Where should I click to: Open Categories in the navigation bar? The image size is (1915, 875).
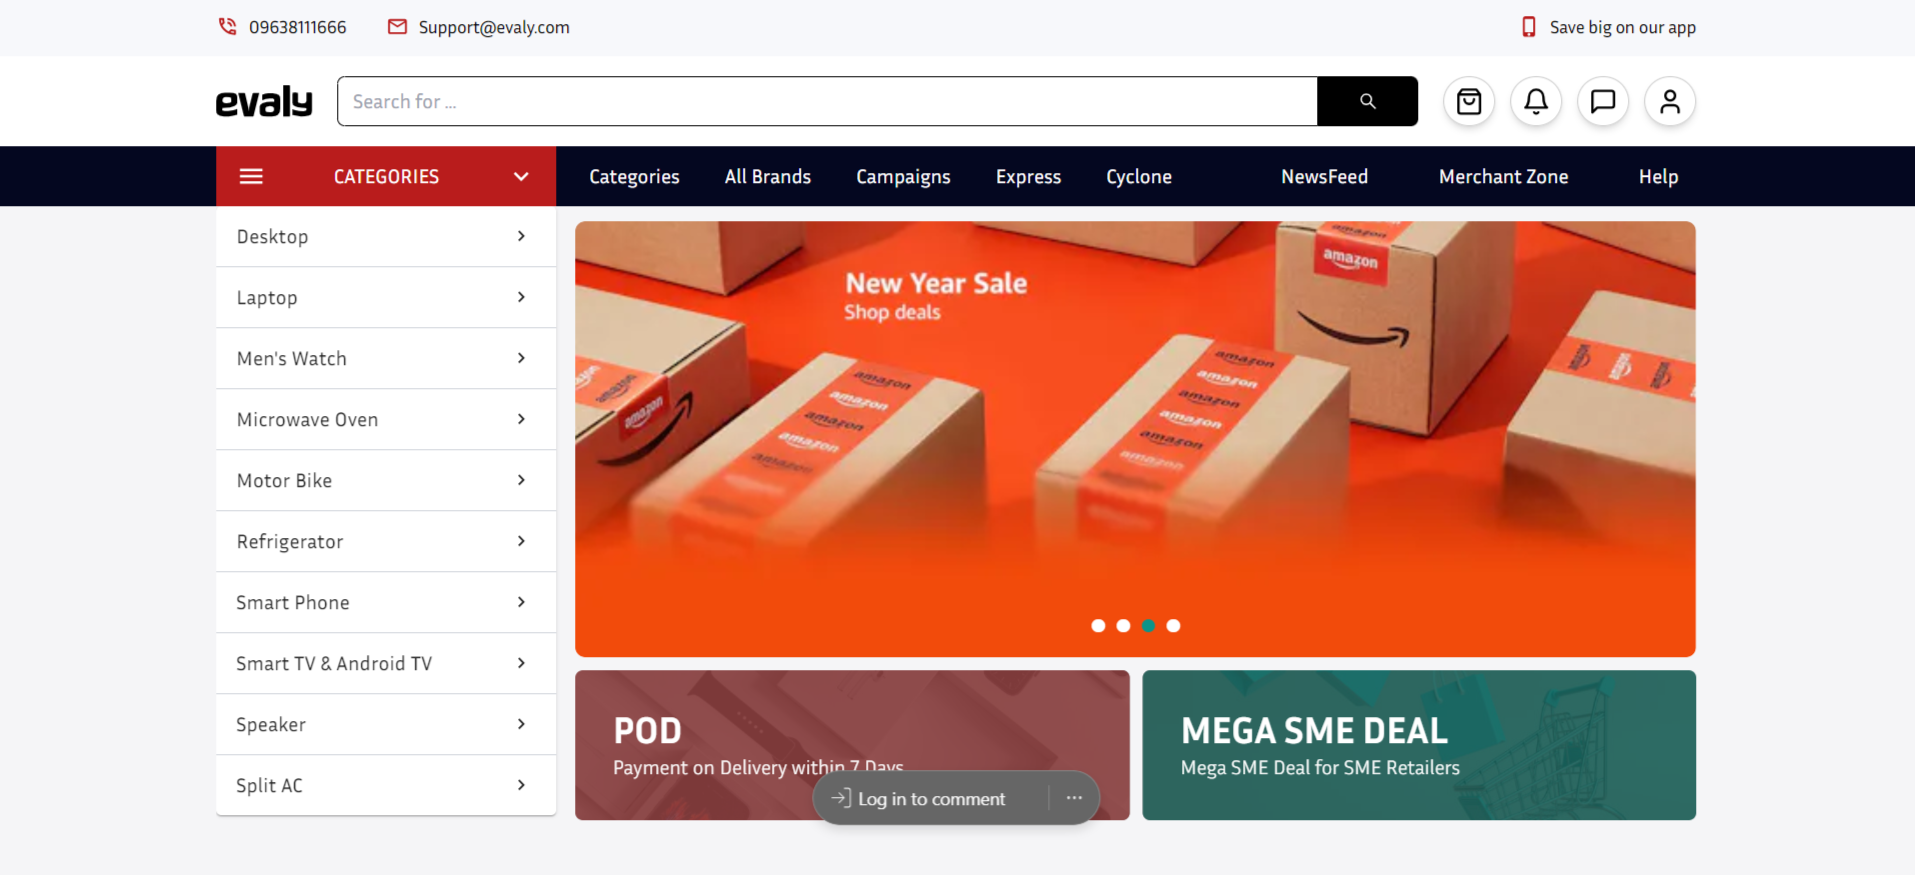634,177
